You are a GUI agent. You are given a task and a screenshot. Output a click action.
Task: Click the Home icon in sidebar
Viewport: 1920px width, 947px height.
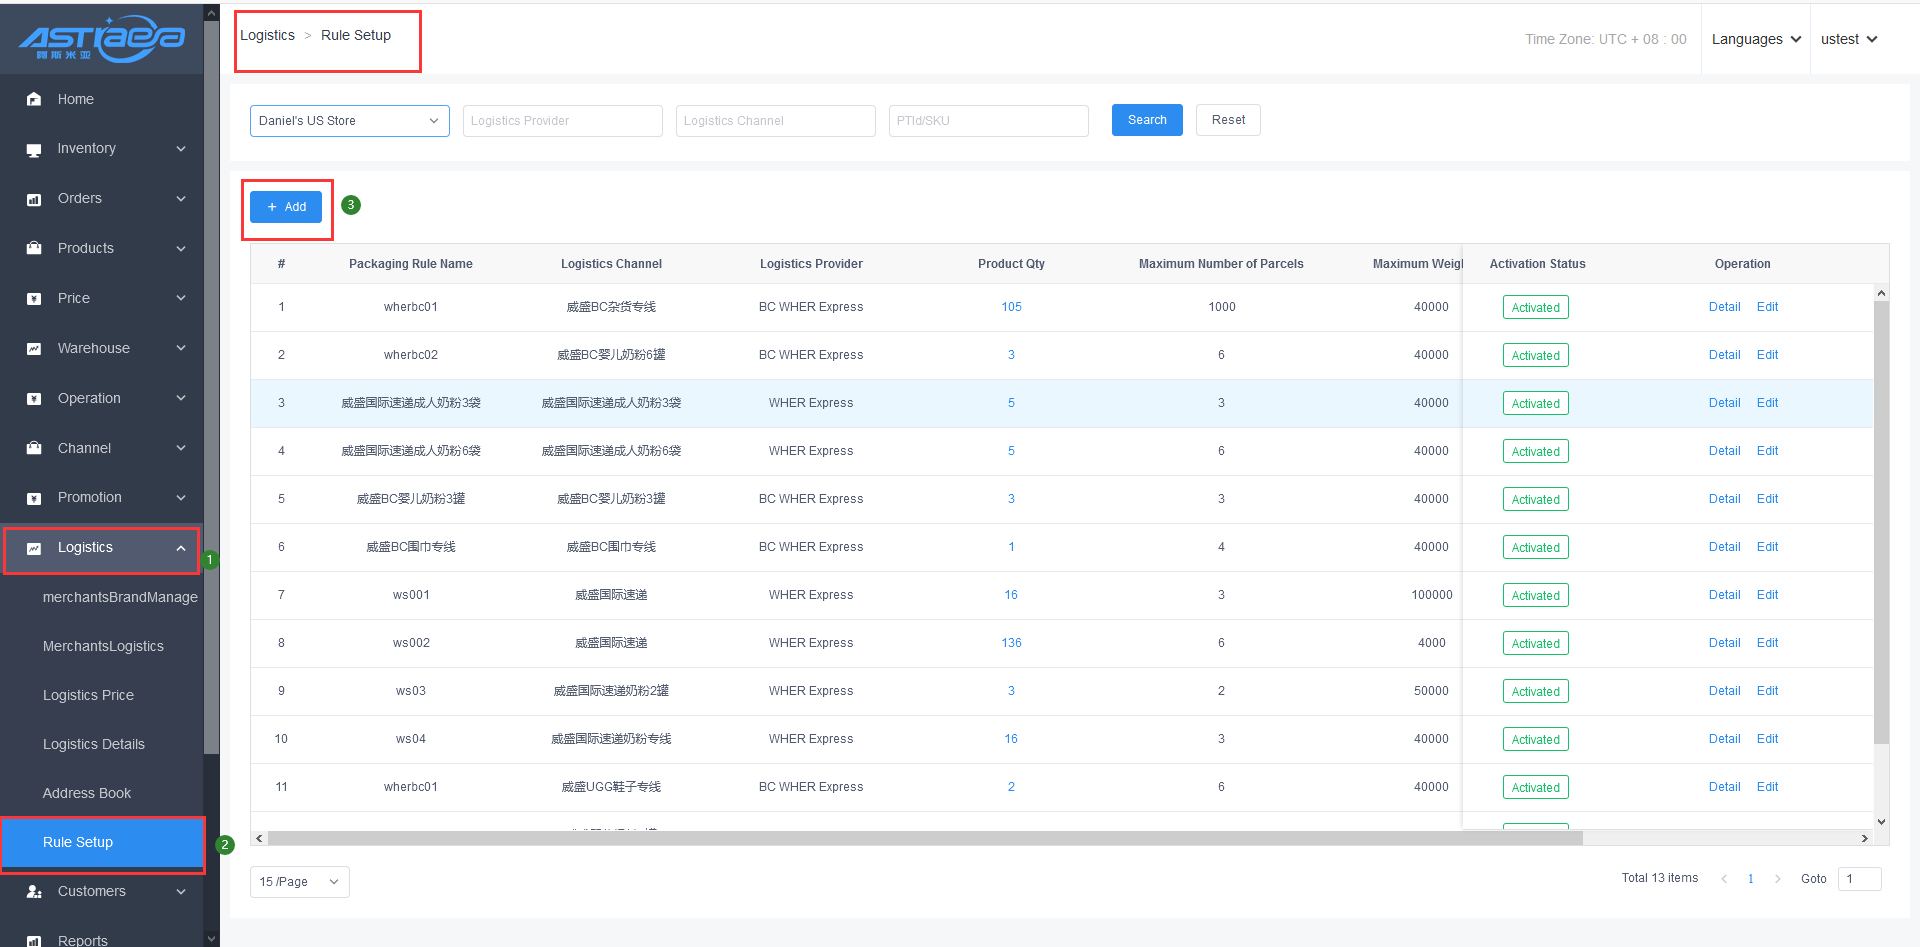(34, 99)
